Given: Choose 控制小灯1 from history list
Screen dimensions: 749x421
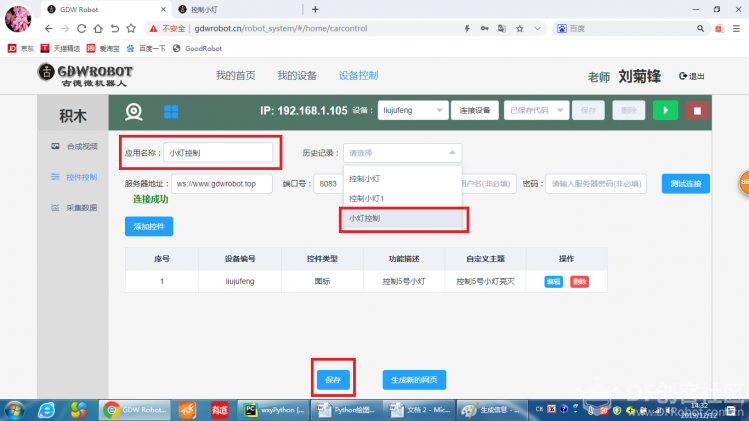Looking at the screenshot, I should (x=403, y=198).
